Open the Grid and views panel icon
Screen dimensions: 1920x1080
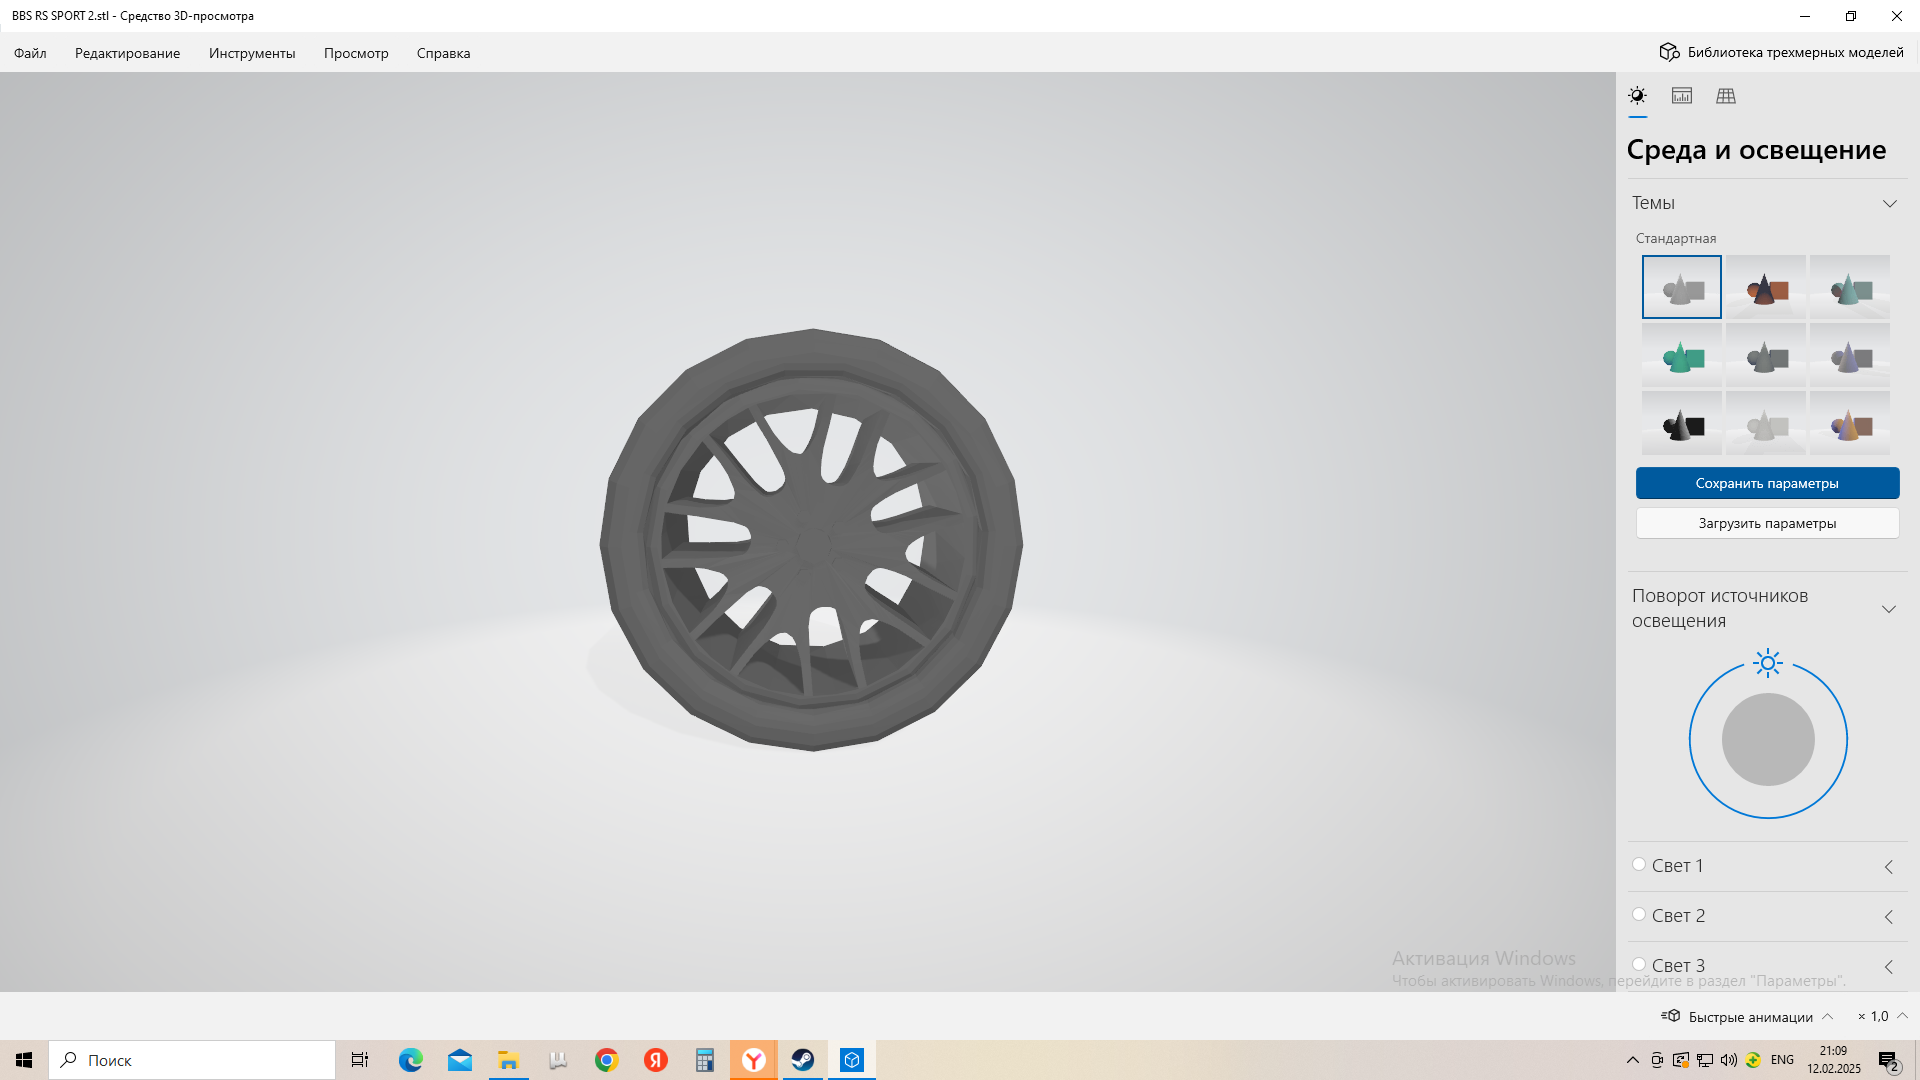click(x=1726, y=96)
